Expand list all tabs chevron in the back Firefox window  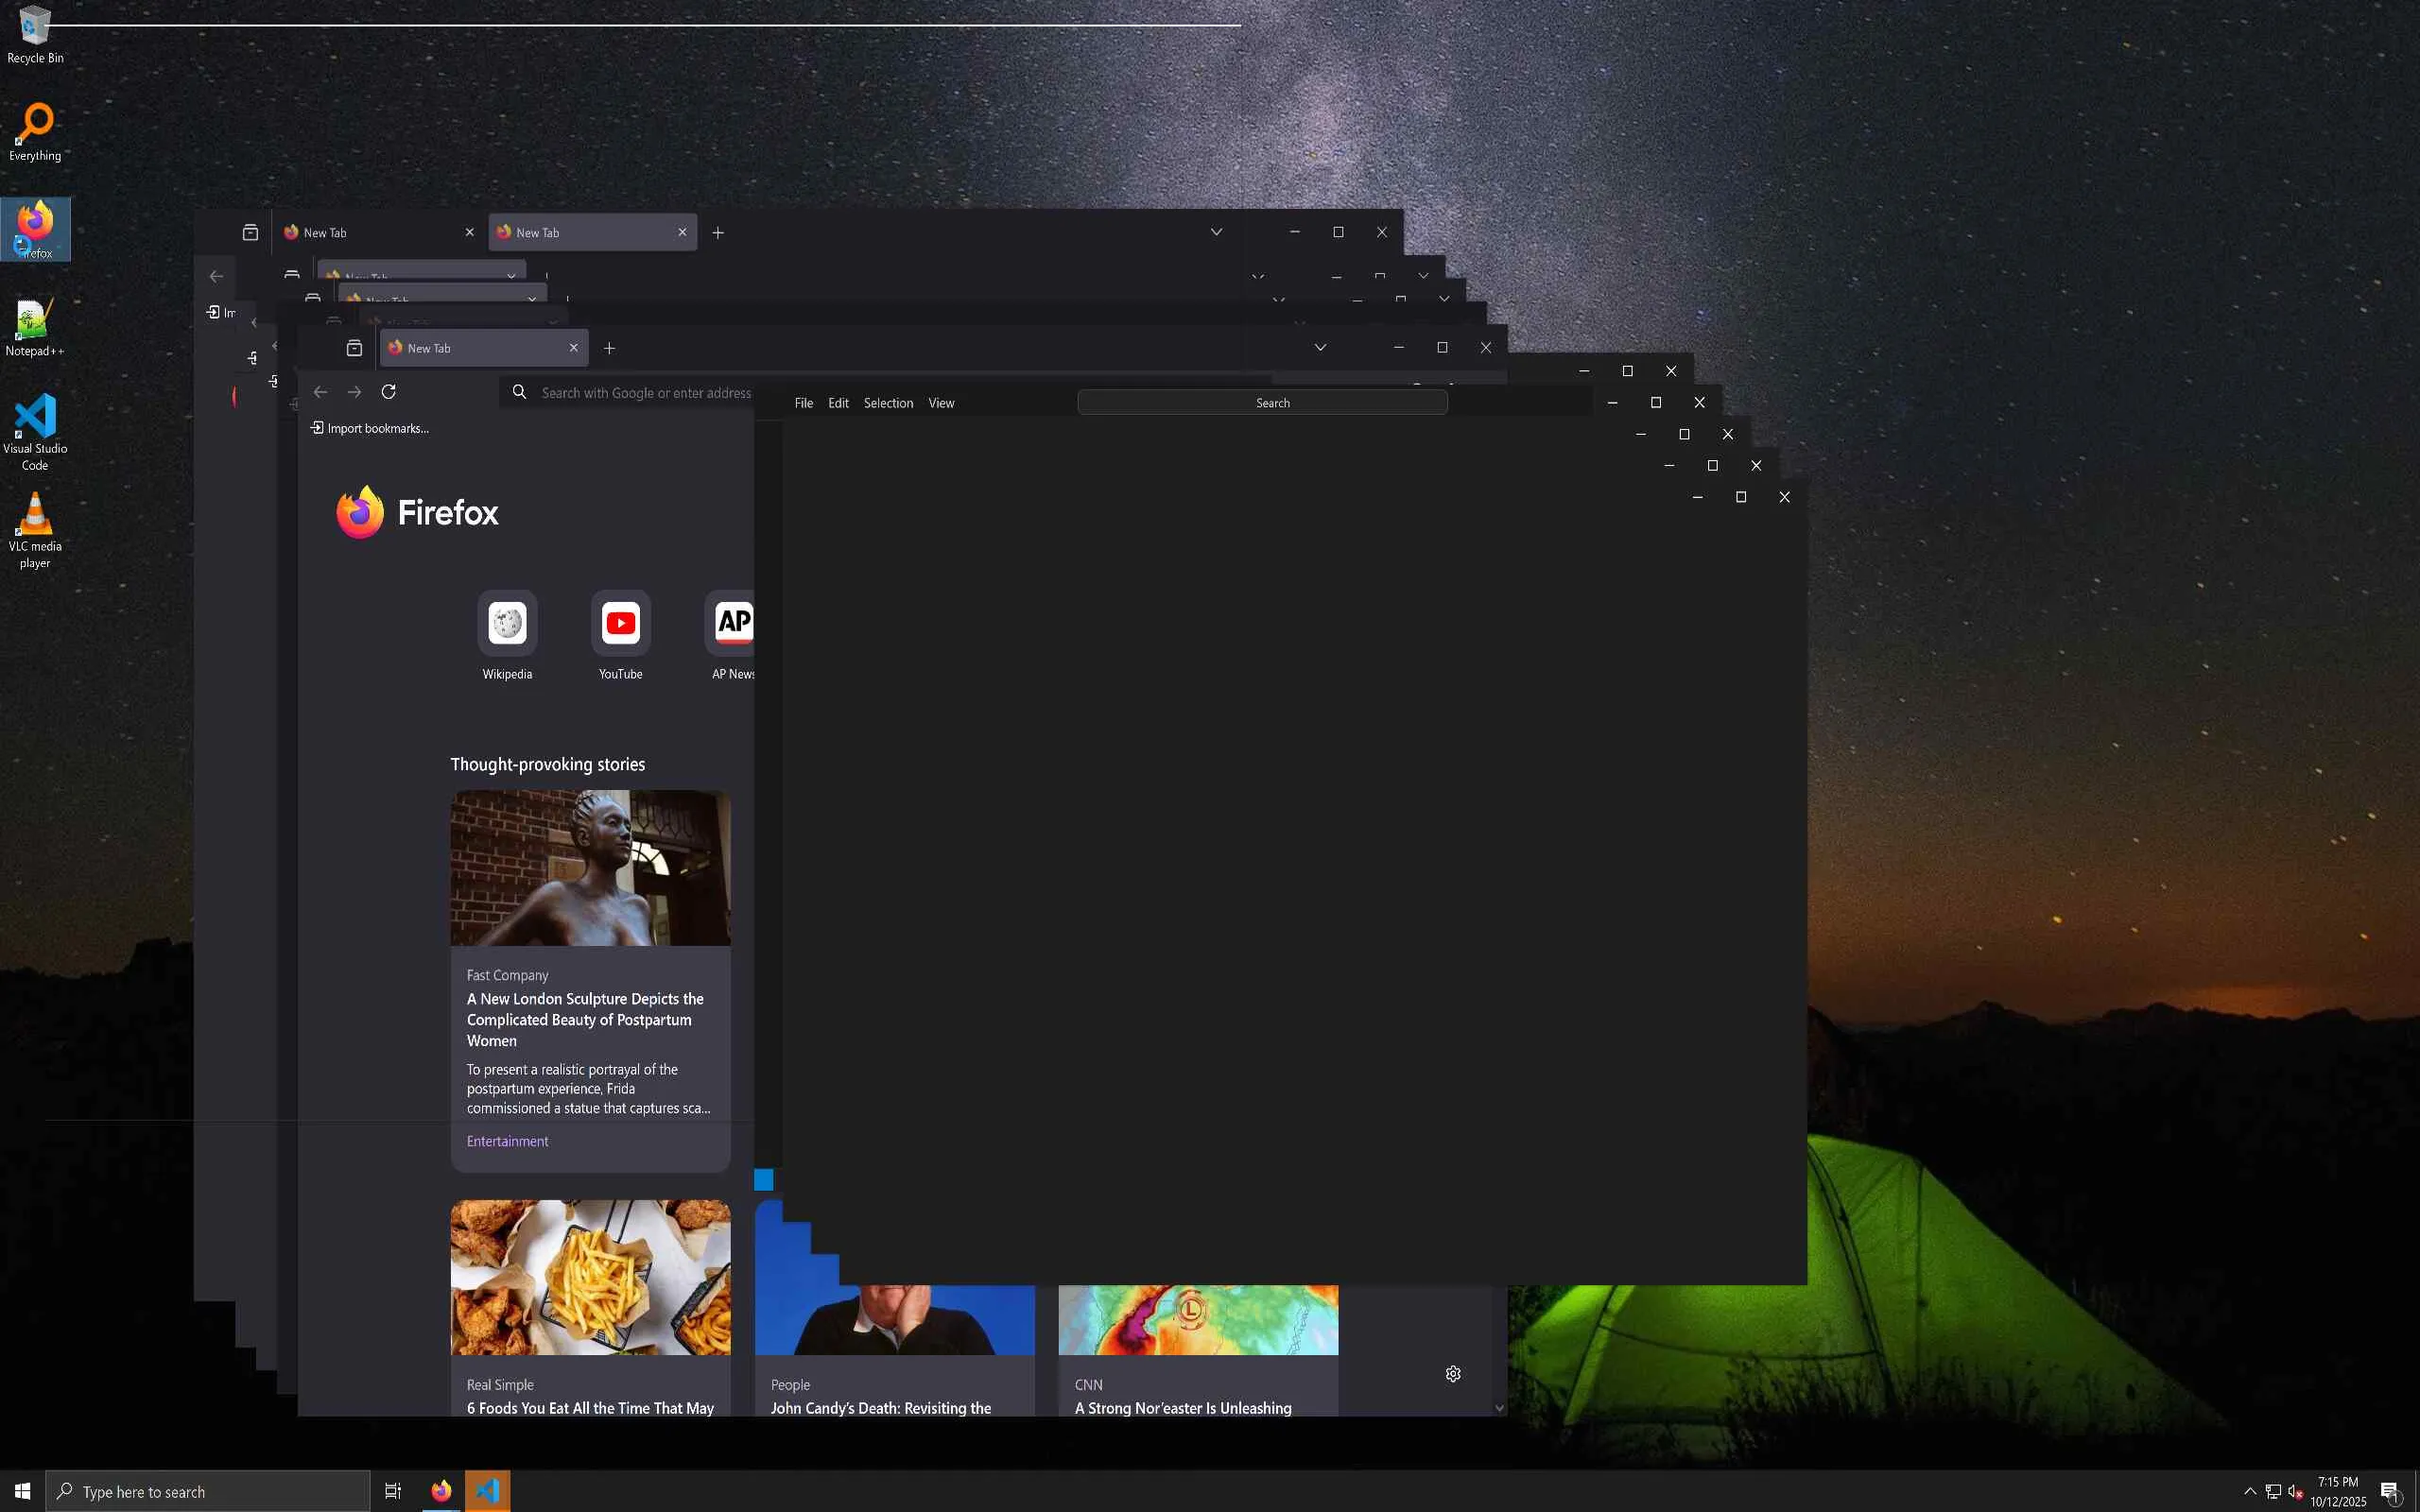point(1216,232)
